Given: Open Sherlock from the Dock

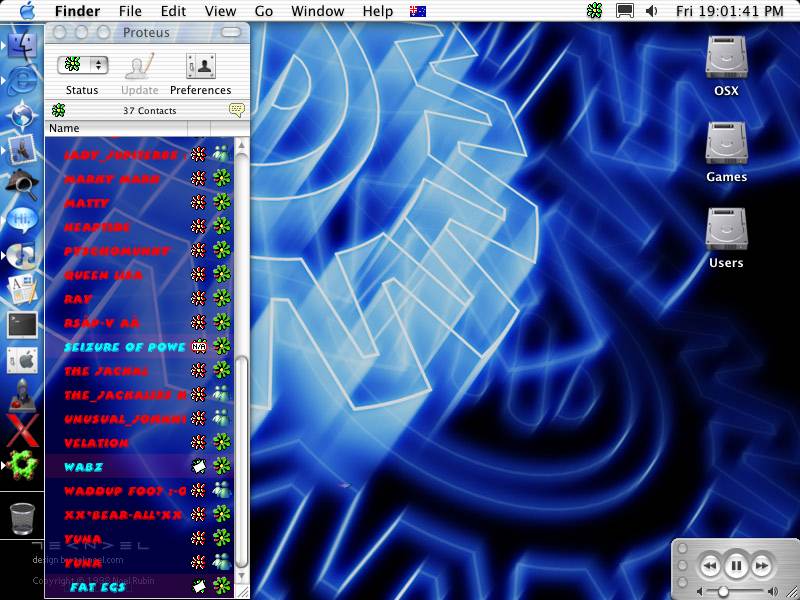Looking at the screenshot, I should point(21,185).
